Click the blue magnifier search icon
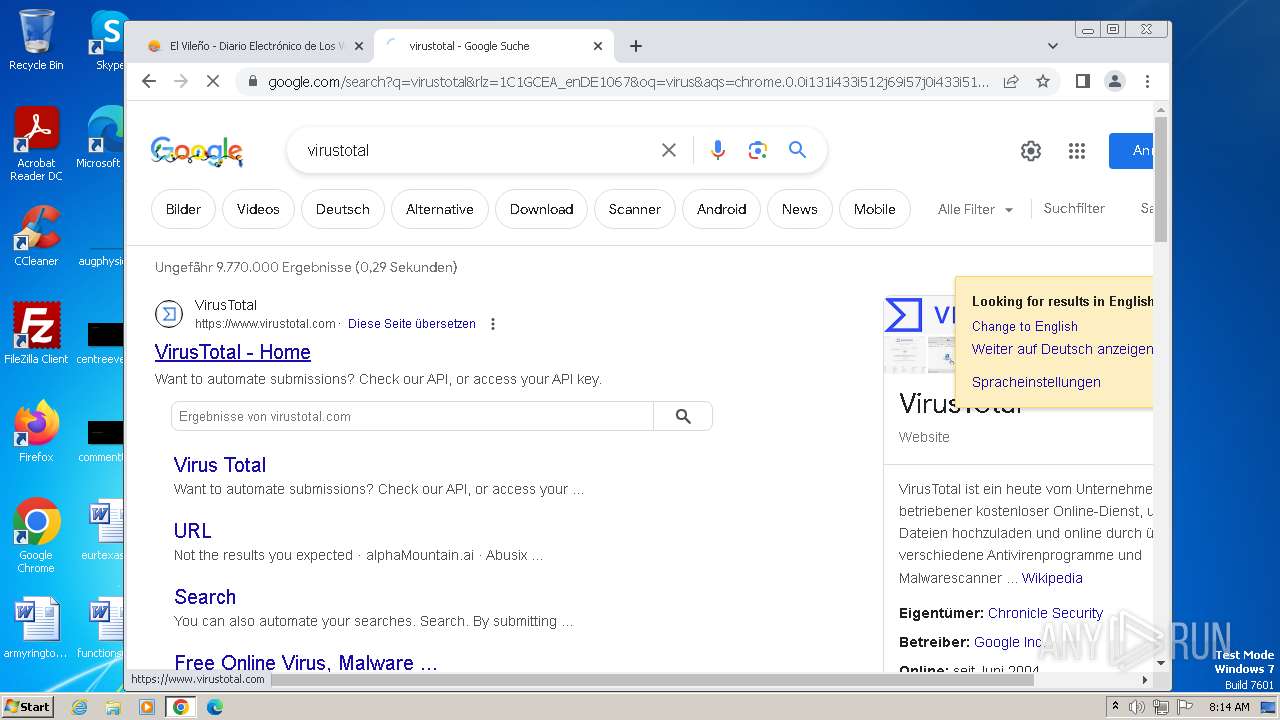Image resolution: width=1280 pixels, height=720 pixels. 797,150
